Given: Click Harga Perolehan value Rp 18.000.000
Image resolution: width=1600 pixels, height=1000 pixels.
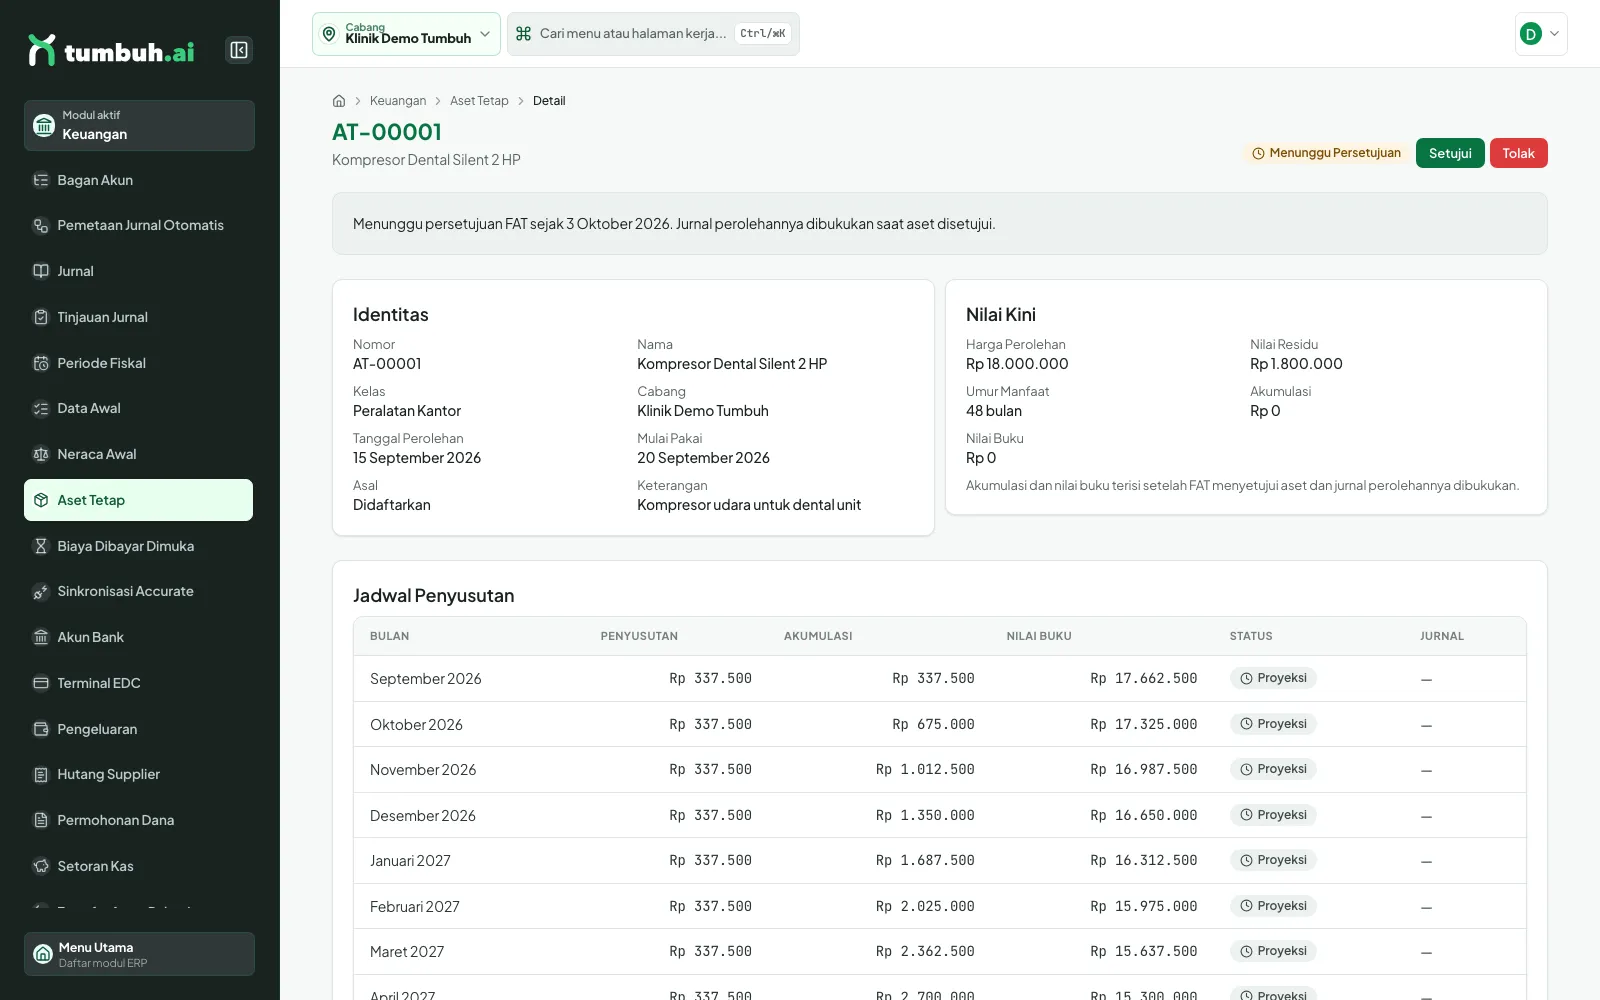Looking at the screenshot, I should 1017,364.
